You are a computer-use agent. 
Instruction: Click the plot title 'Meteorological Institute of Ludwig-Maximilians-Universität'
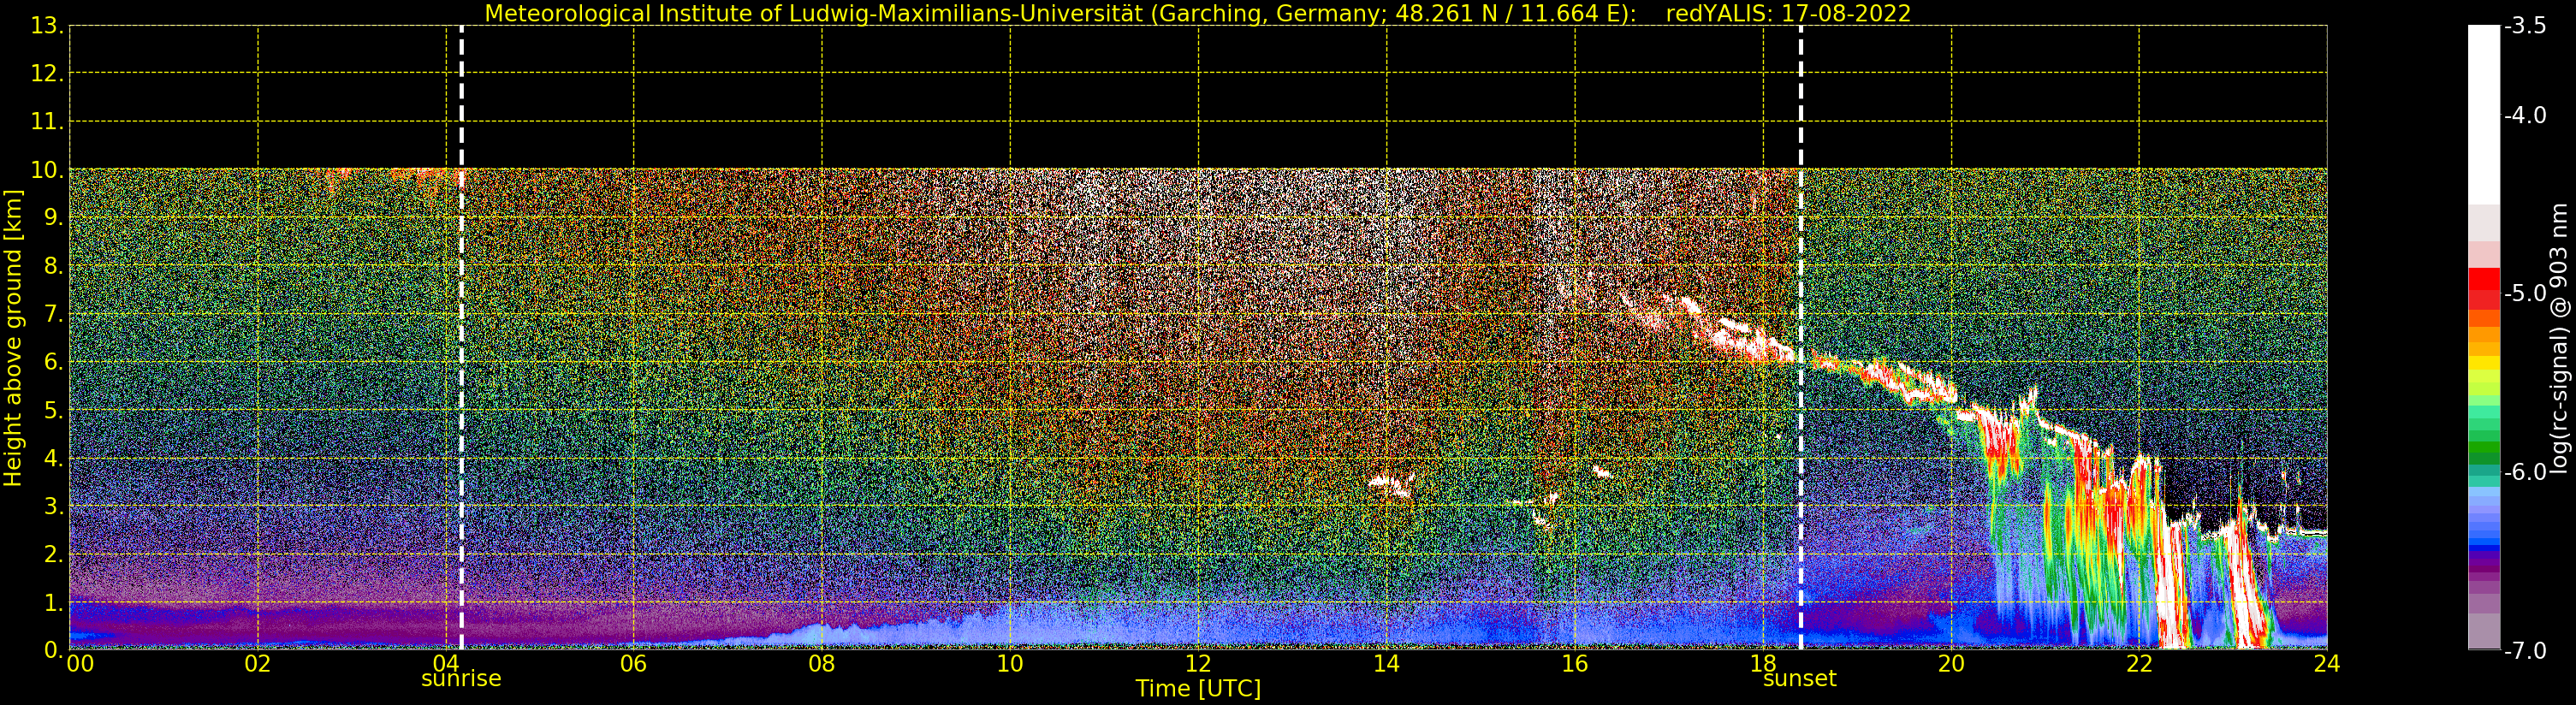(x=815, y=14)
